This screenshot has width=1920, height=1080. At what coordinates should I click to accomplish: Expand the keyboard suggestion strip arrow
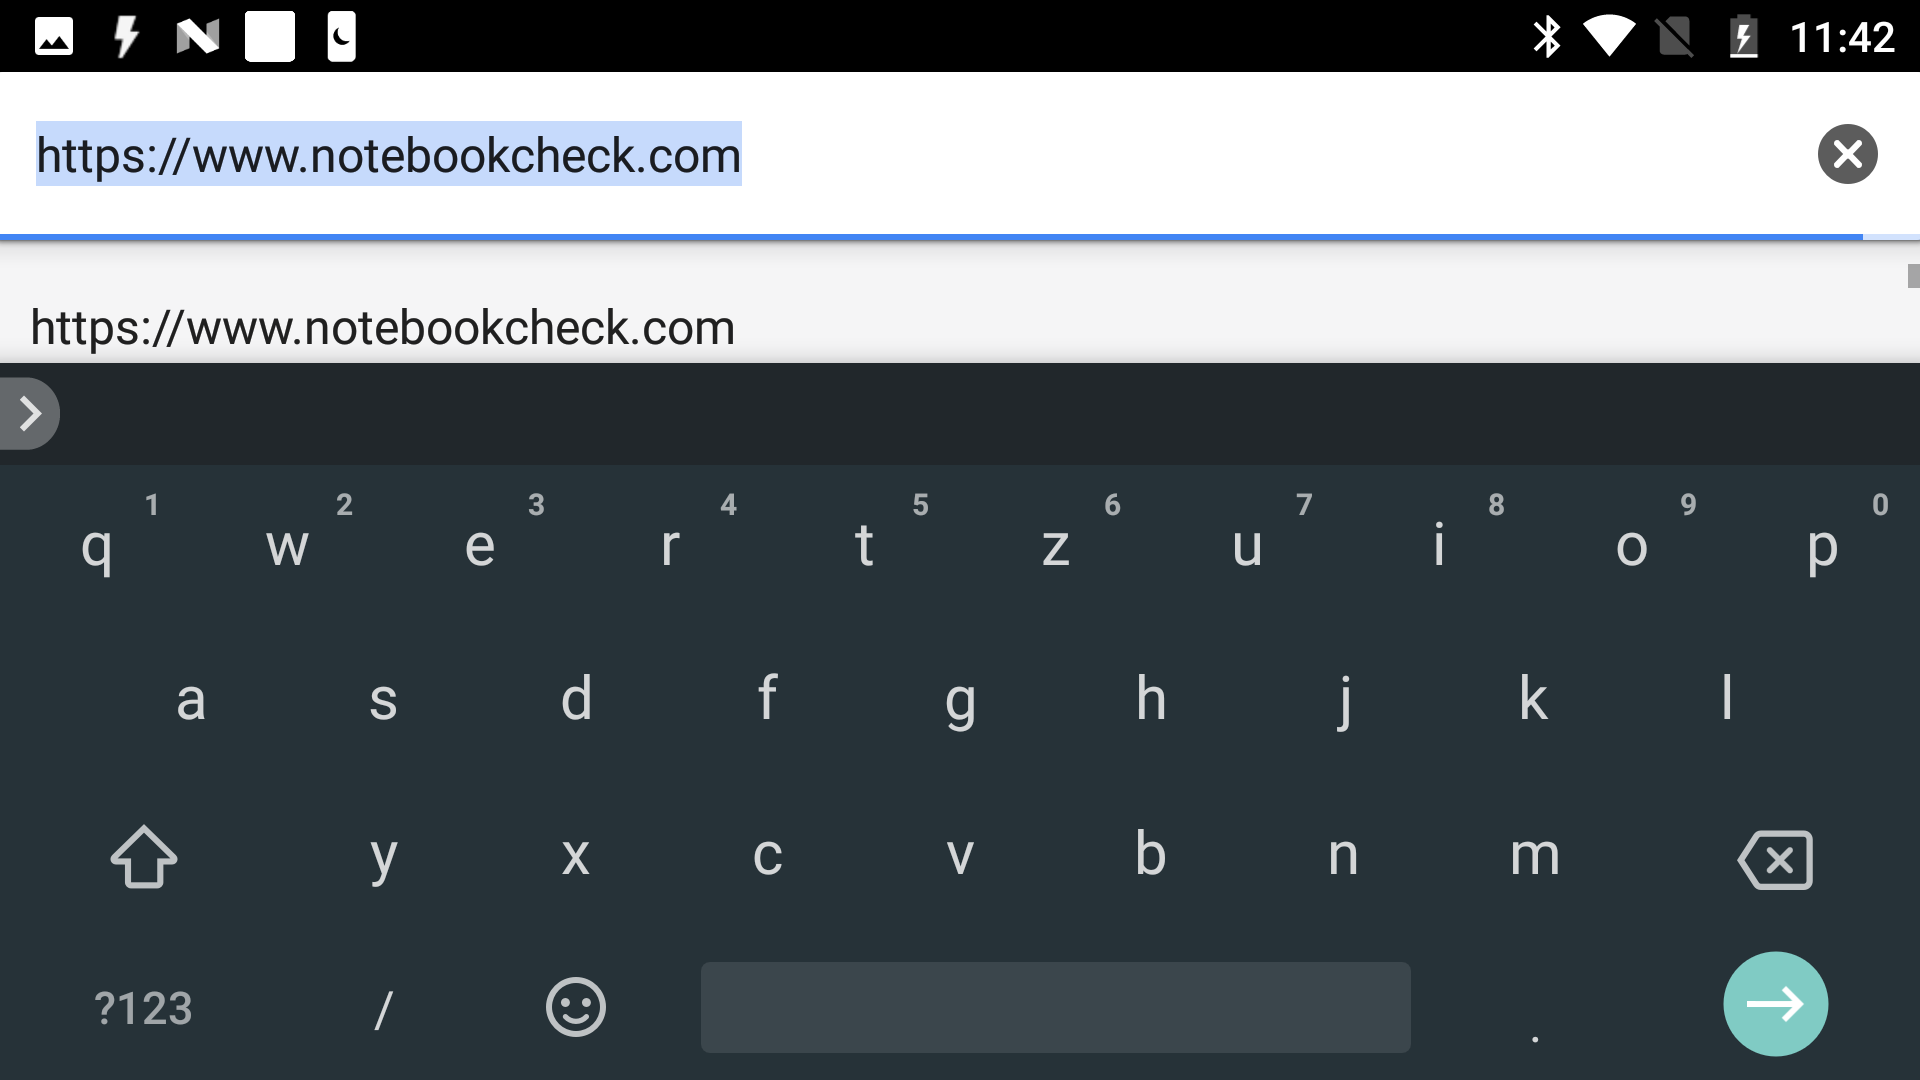pyautogui.click(x=30, y=413)
